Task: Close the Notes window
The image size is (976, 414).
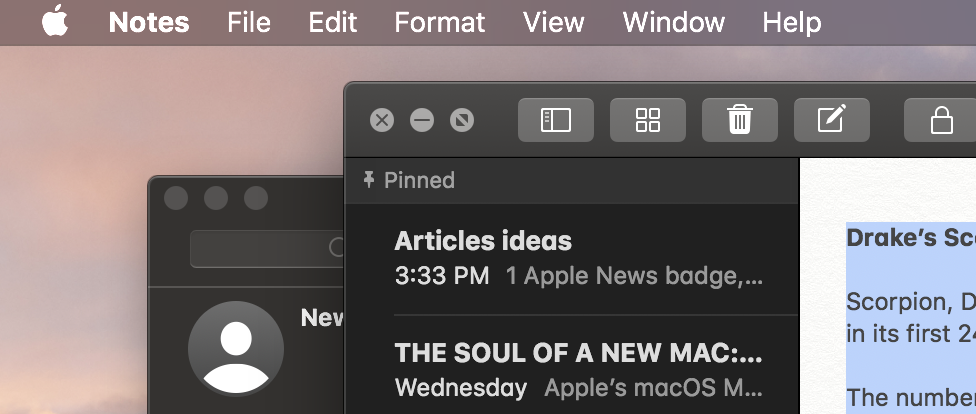Action: click(382, 121)
